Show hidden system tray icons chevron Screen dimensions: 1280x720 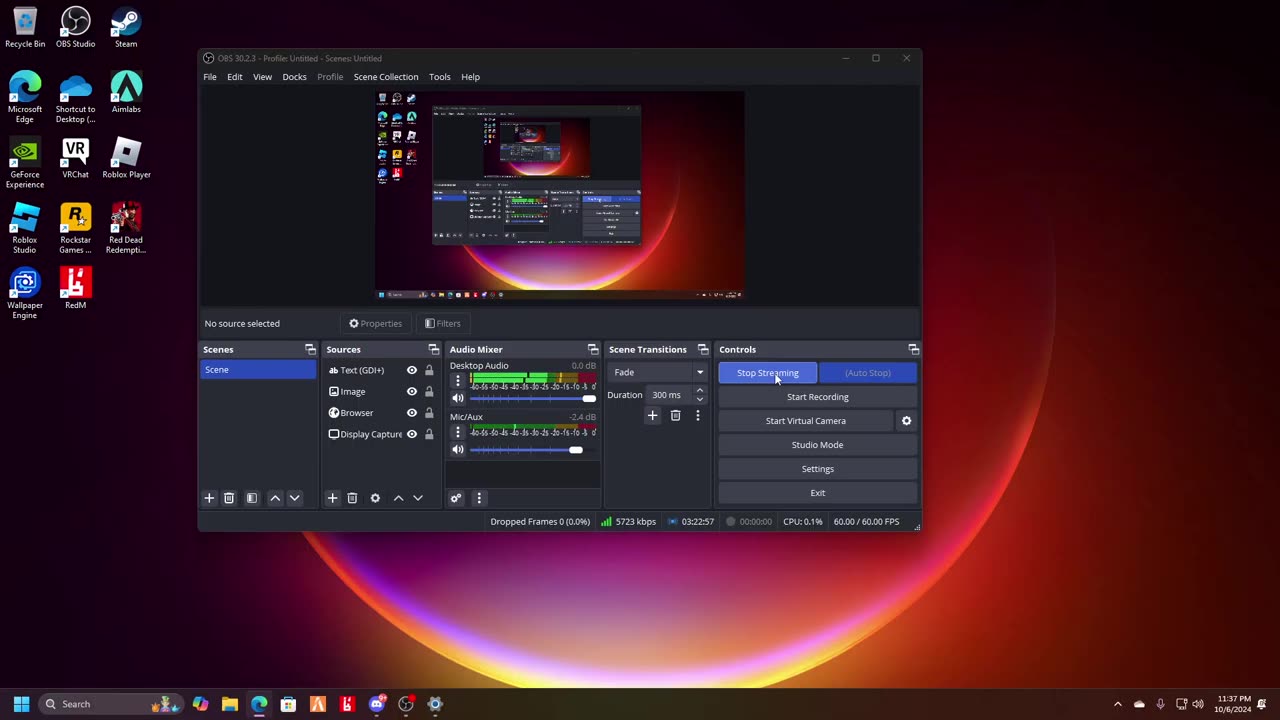[1118, 704]
